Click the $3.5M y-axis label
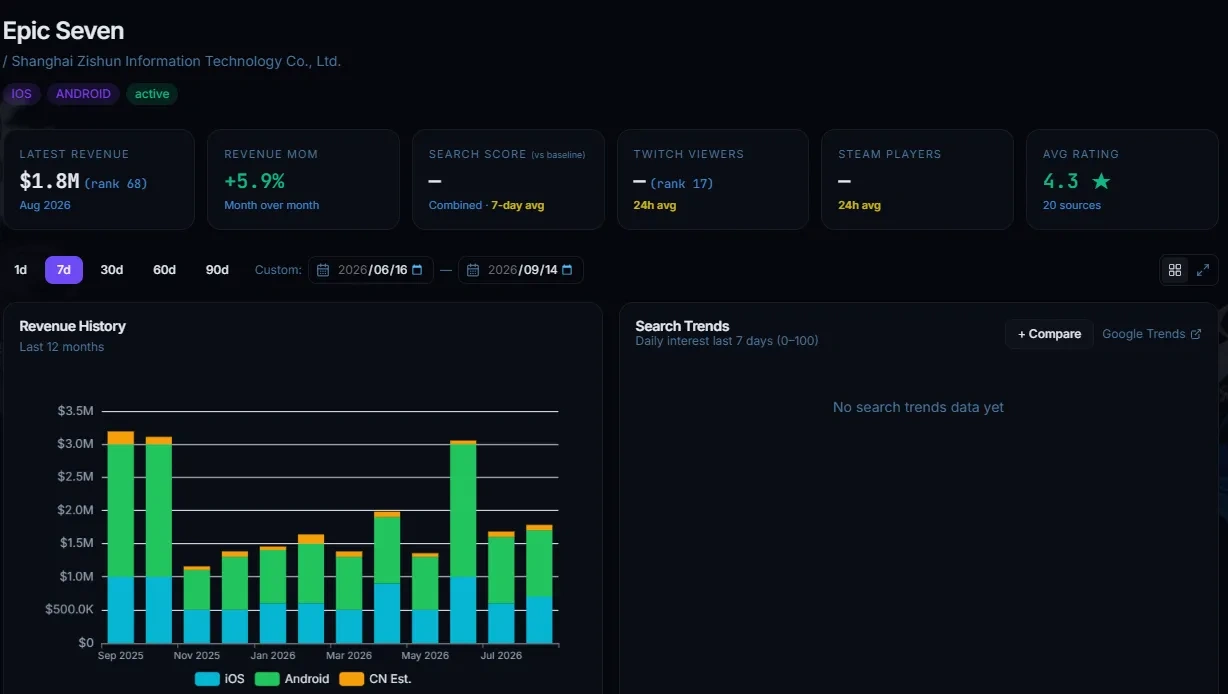The height and width of the screenshot is (694, 1228). [77, 411]
